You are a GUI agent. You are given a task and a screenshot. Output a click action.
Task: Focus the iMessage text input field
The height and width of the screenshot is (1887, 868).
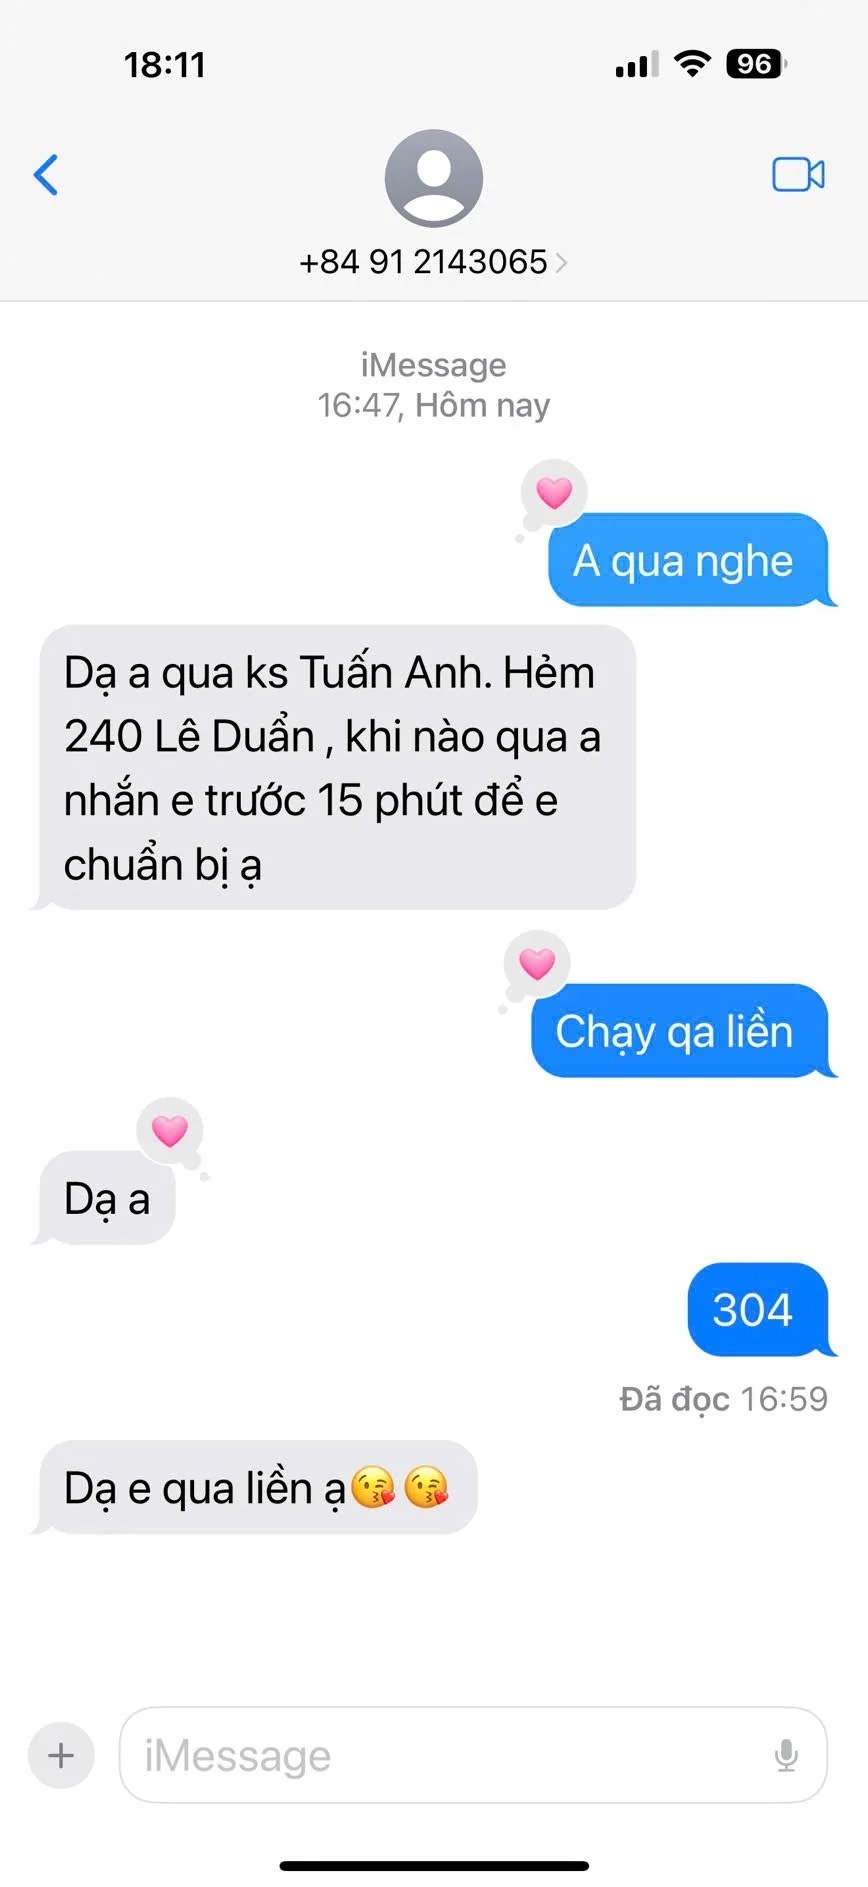click(473, 1755)
